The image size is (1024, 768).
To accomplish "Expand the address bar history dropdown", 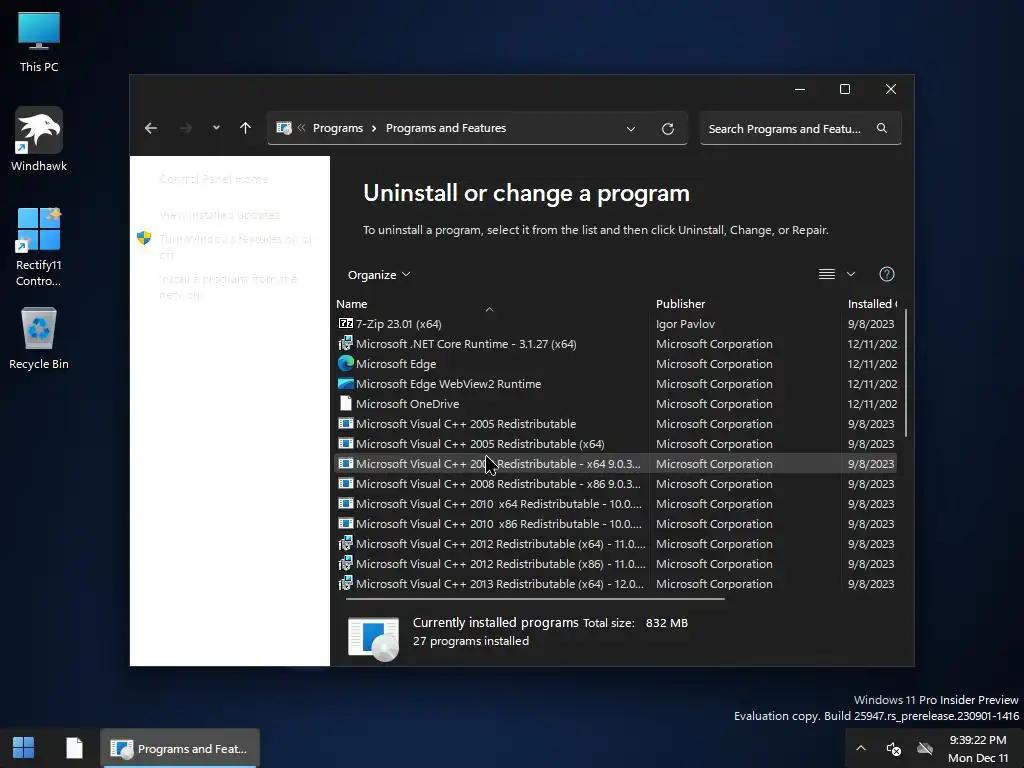I will [x=631, y=129].
